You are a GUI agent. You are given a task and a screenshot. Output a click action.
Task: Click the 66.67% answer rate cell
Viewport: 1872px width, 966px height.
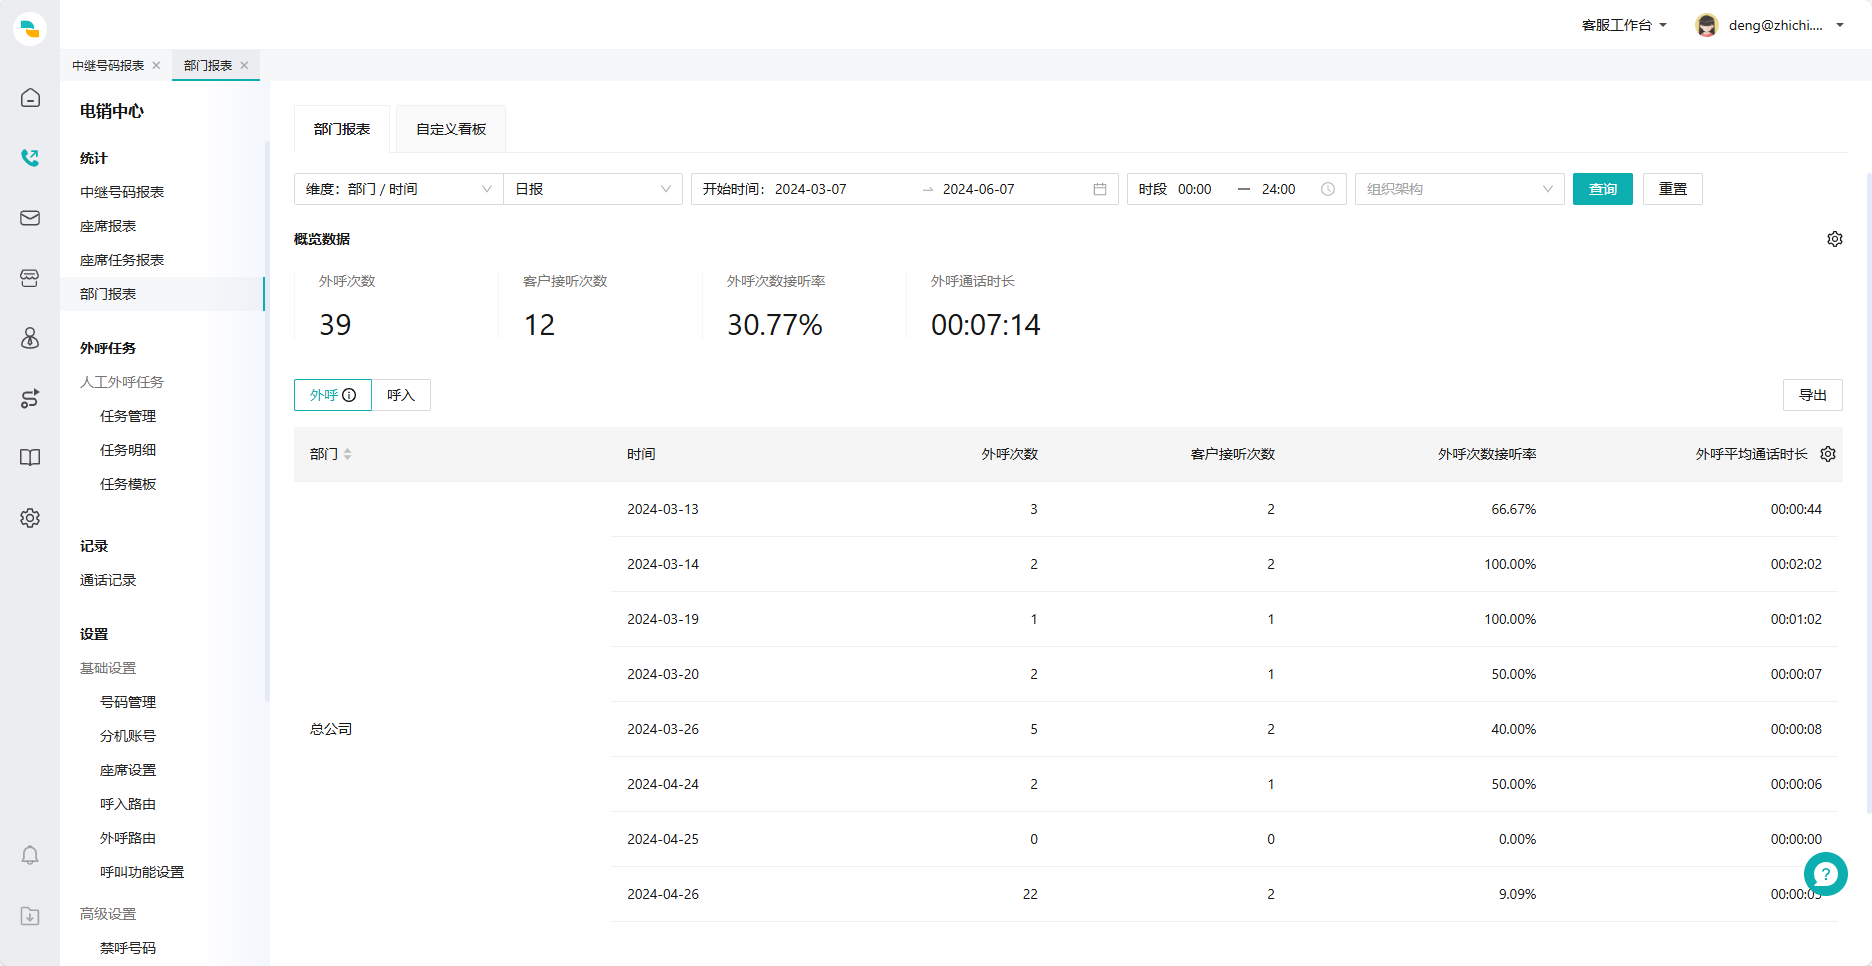(x=1514, y=509)
